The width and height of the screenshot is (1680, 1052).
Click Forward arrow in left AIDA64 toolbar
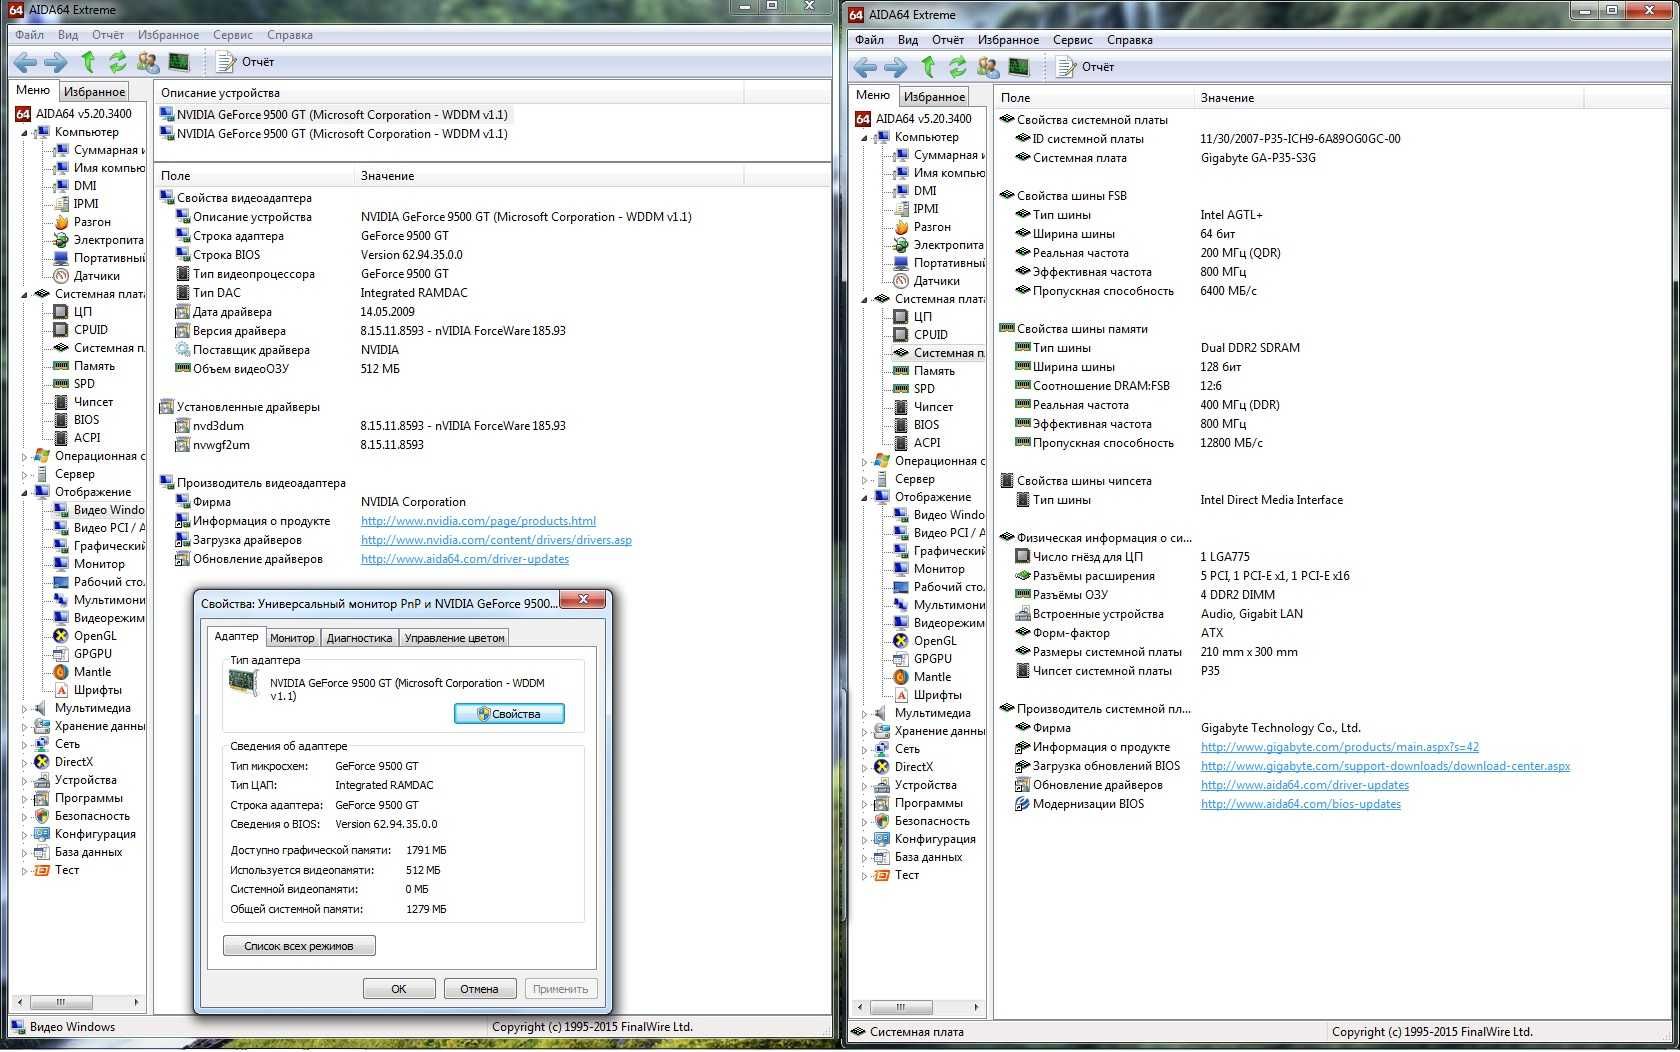point(56,62)
